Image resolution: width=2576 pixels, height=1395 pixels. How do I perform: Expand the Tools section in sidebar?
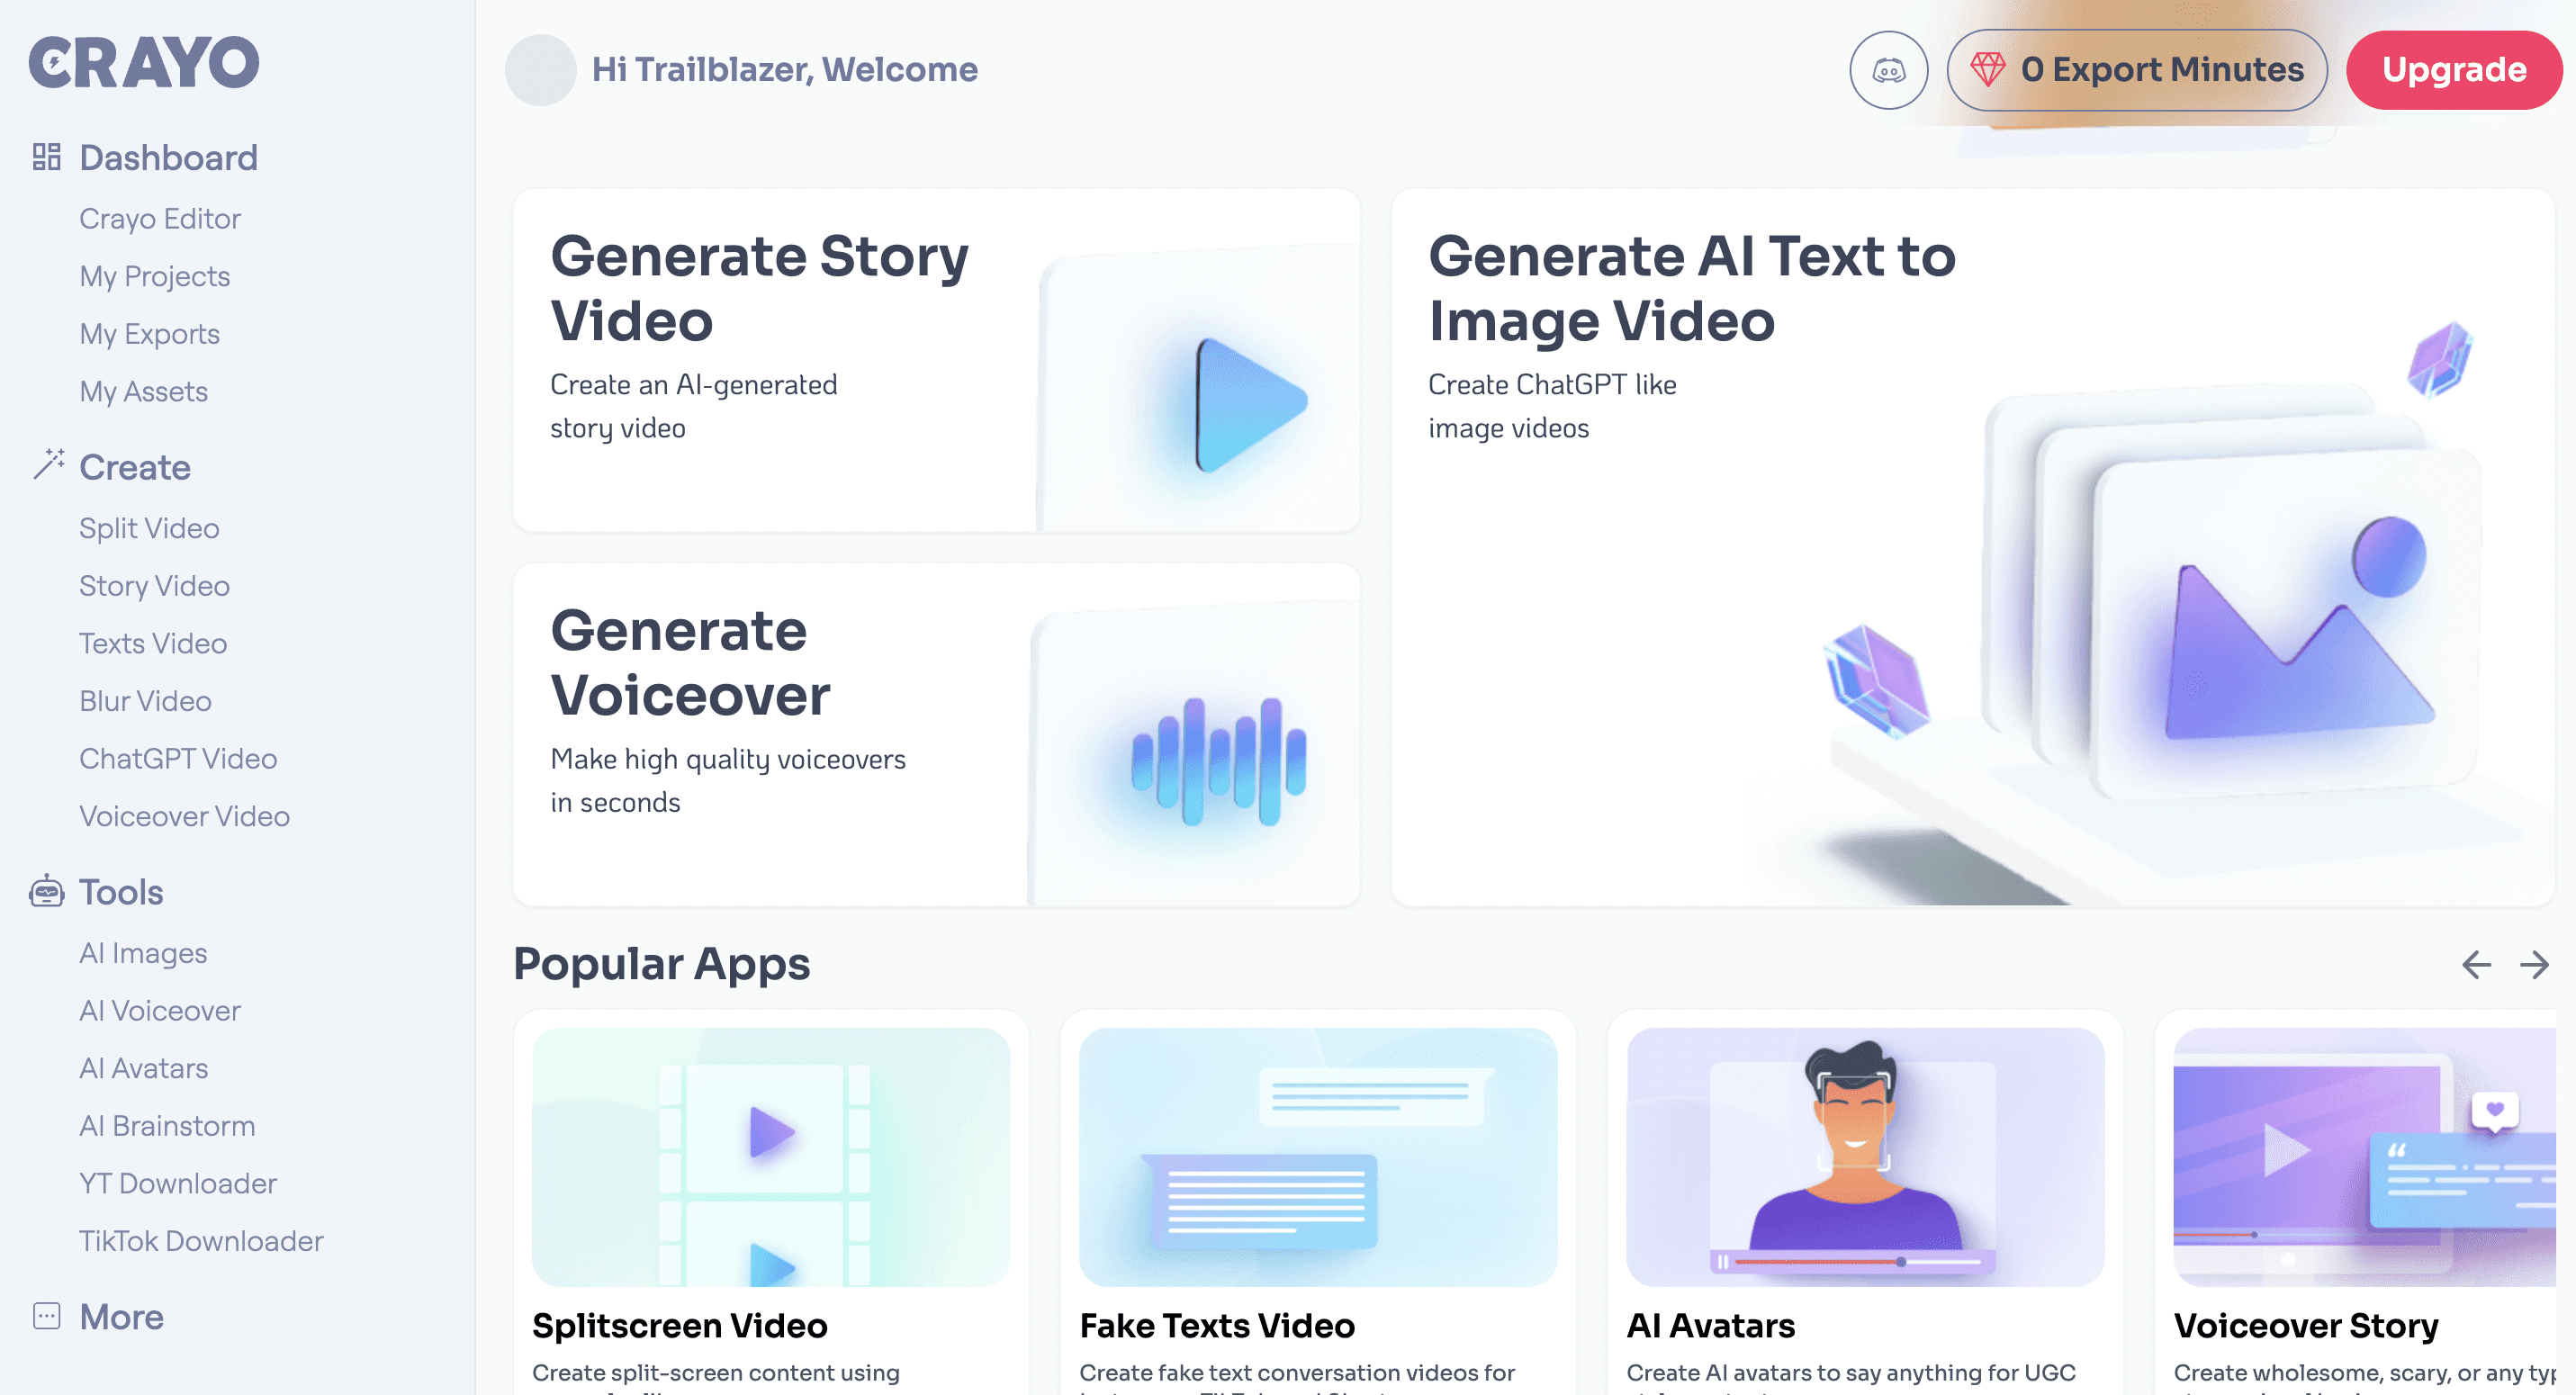tap(119, 892)
